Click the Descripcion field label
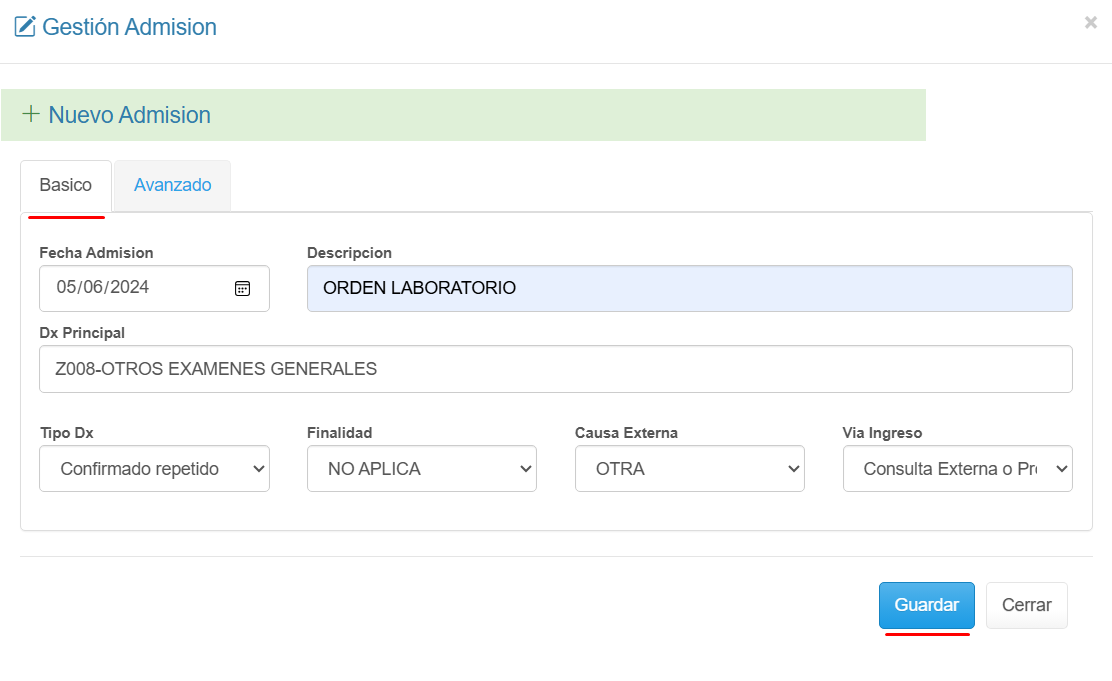 tap(349, 253)
